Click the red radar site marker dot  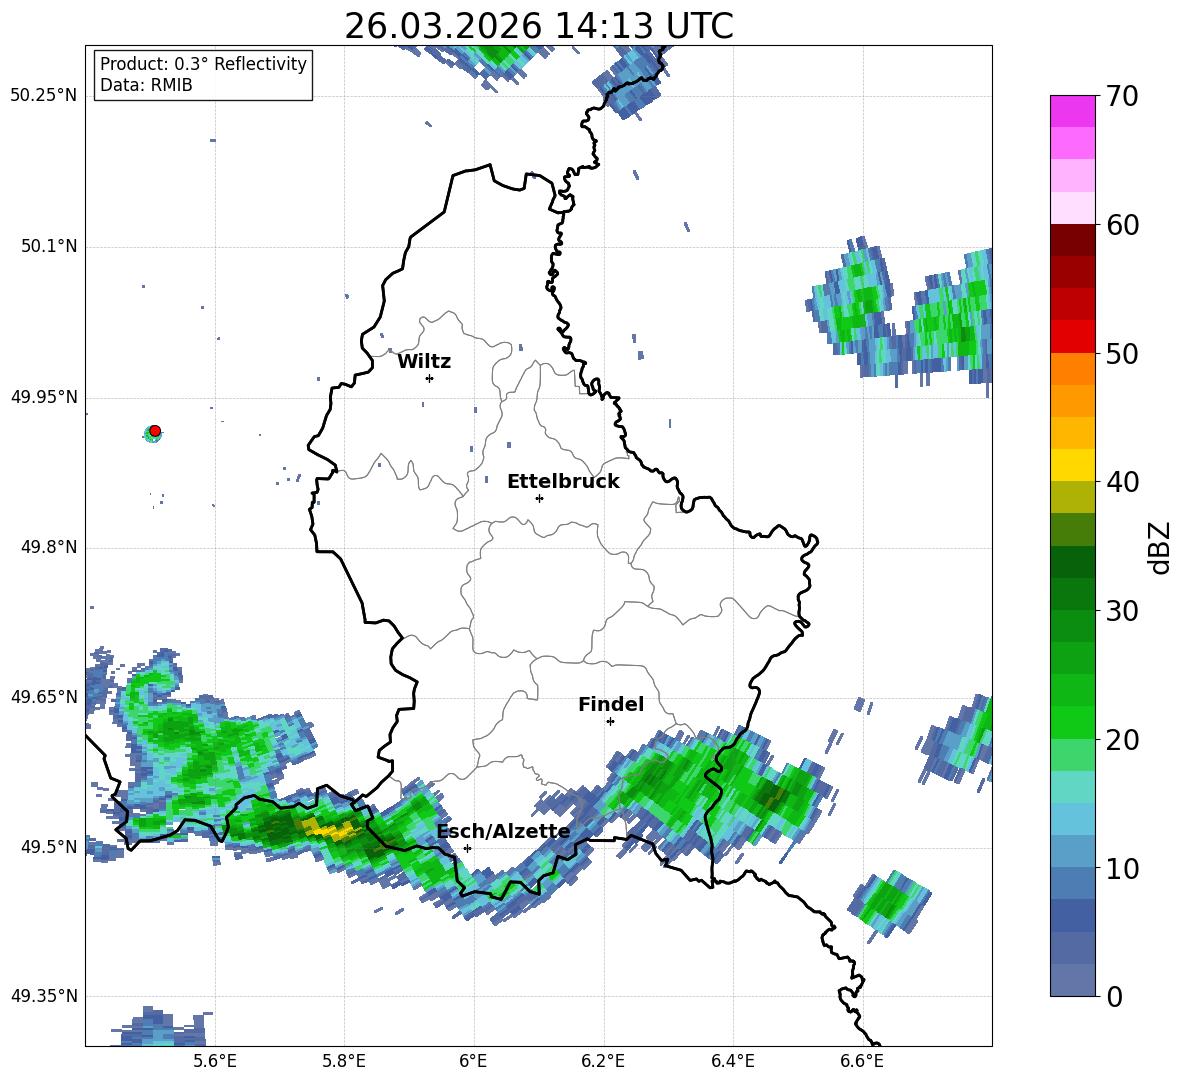click(155, 431)
